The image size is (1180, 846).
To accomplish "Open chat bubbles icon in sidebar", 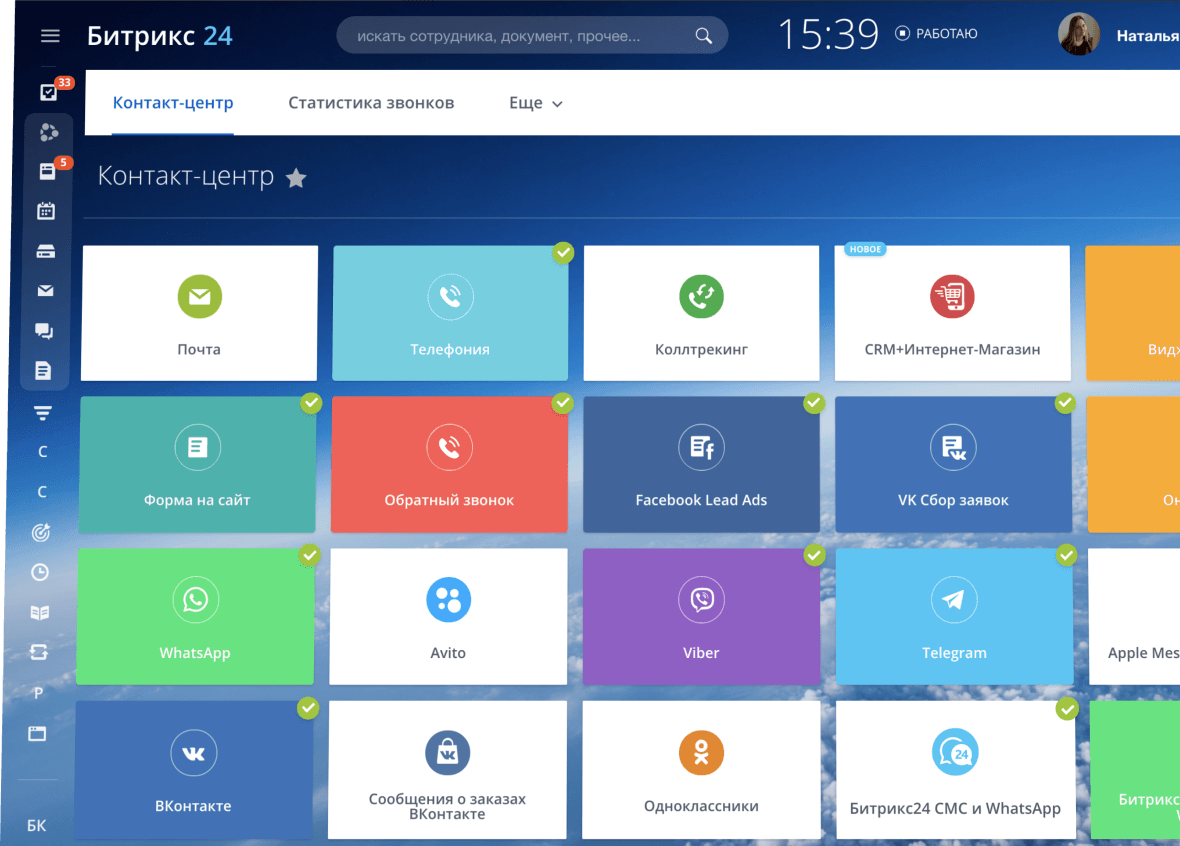I will (x=45, y=331).
